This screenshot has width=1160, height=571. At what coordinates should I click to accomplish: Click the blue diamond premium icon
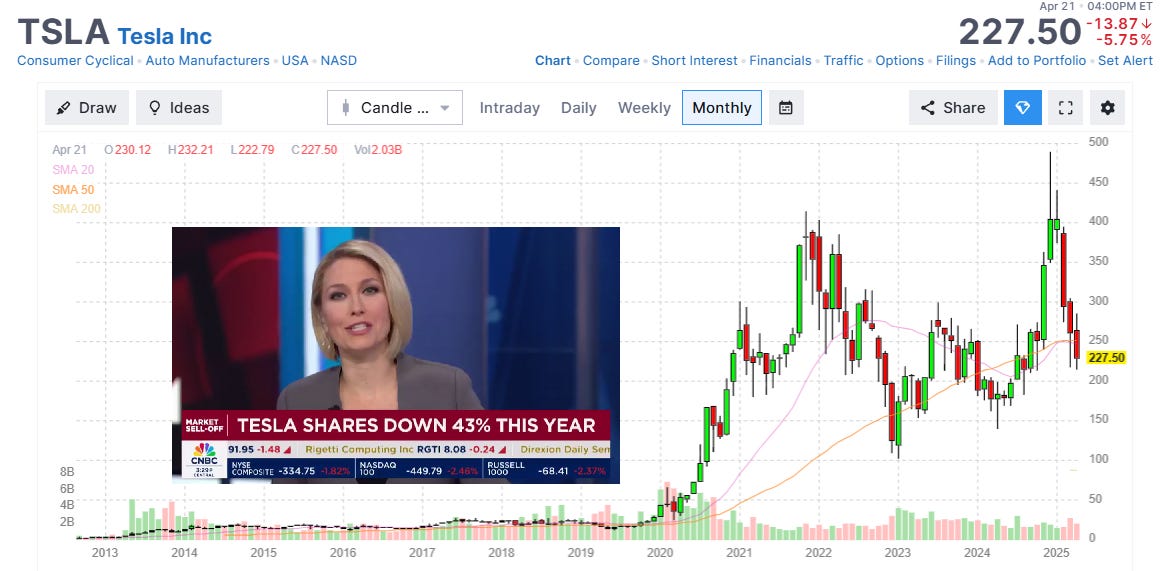[1023, 108]
